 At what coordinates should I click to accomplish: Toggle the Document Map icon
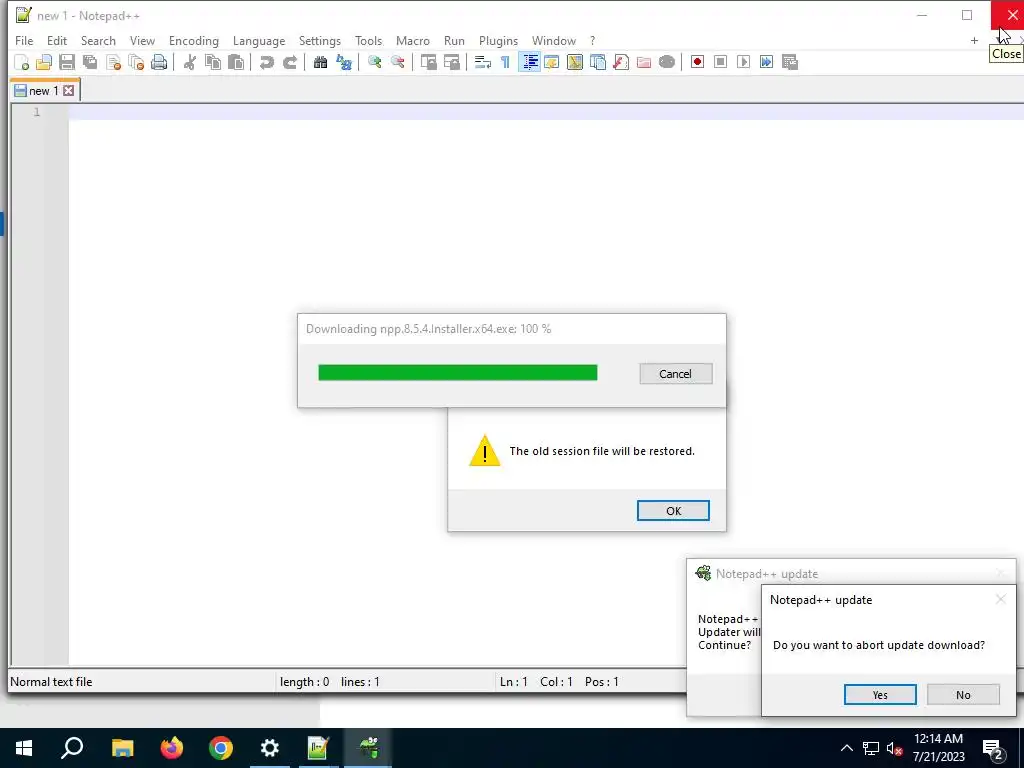click(575, 62)
